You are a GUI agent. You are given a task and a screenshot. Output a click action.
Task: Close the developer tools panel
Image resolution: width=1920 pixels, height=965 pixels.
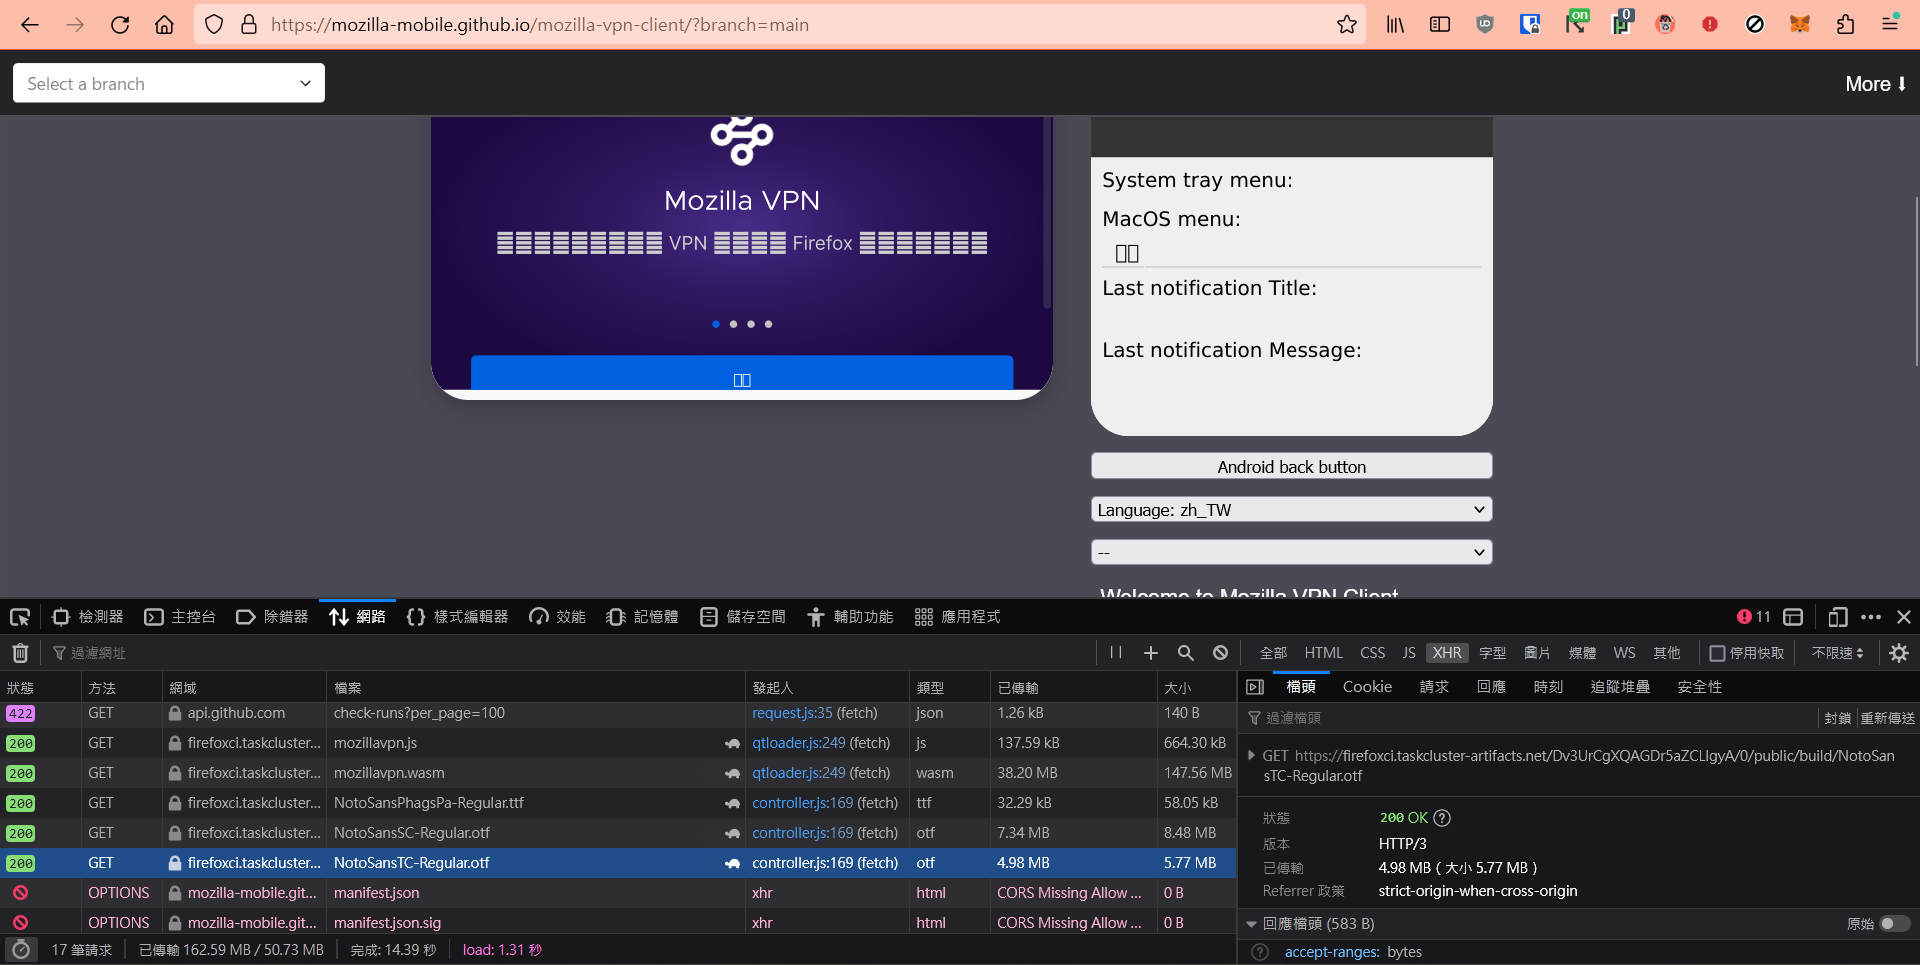[1904, 617]
